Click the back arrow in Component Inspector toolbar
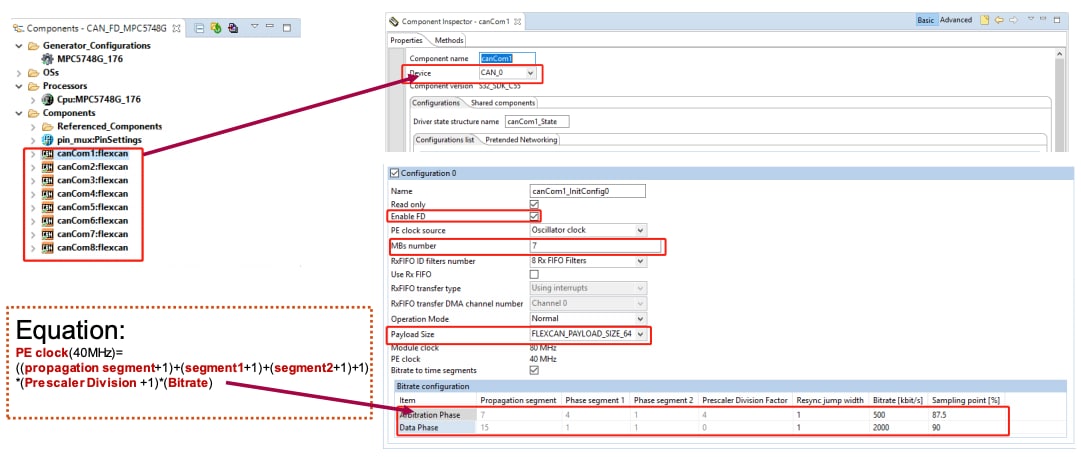Screen dimensions: 1081x457 tap(997, 20)
